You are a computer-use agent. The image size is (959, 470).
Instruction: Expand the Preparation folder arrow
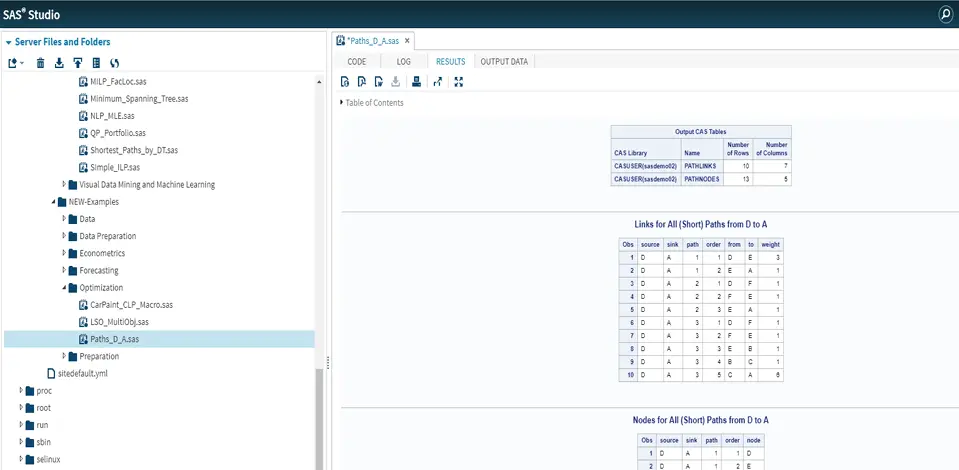pyautogui.click(x=64, y=356)
